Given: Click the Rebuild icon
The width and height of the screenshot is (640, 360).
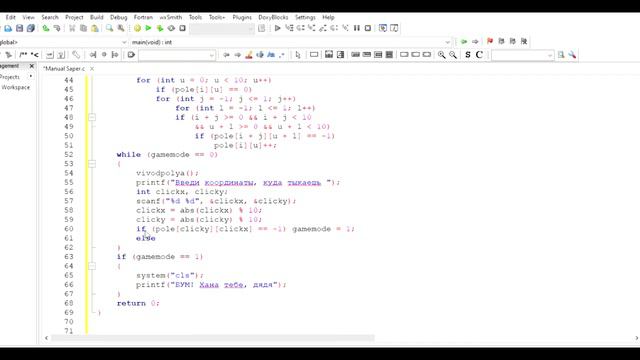Looking at the screenshot, I should (x=171, y=28).
